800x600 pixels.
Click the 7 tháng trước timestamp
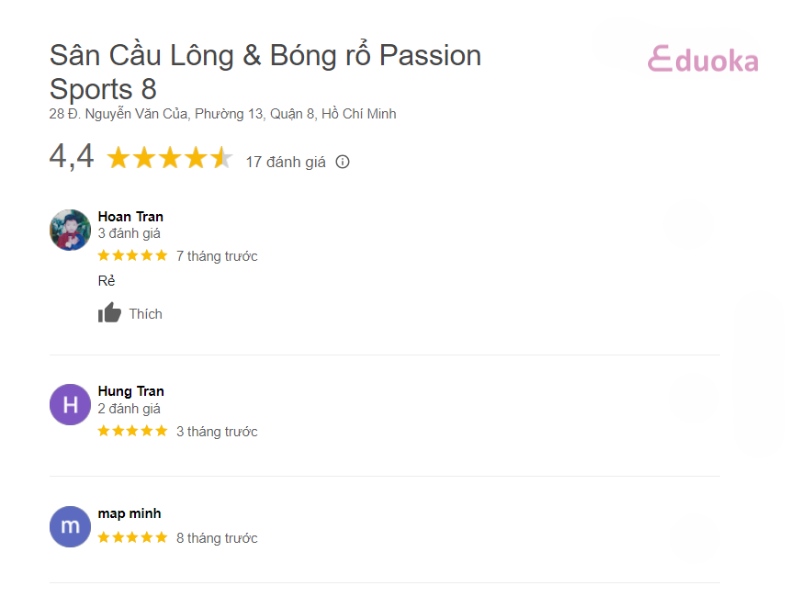pos(217,256)
